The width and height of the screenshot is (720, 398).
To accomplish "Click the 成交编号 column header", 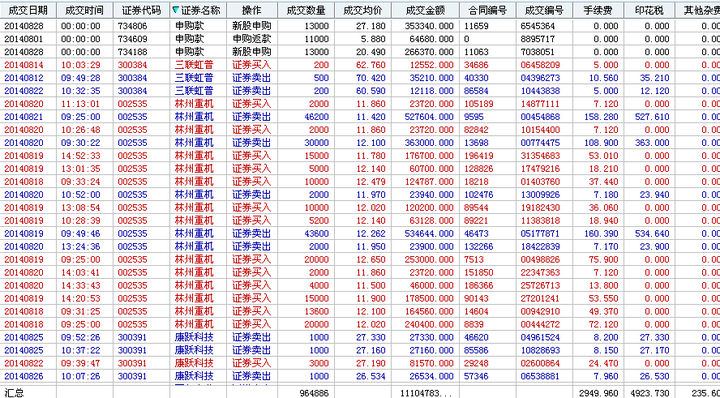I will coord(545,10).
